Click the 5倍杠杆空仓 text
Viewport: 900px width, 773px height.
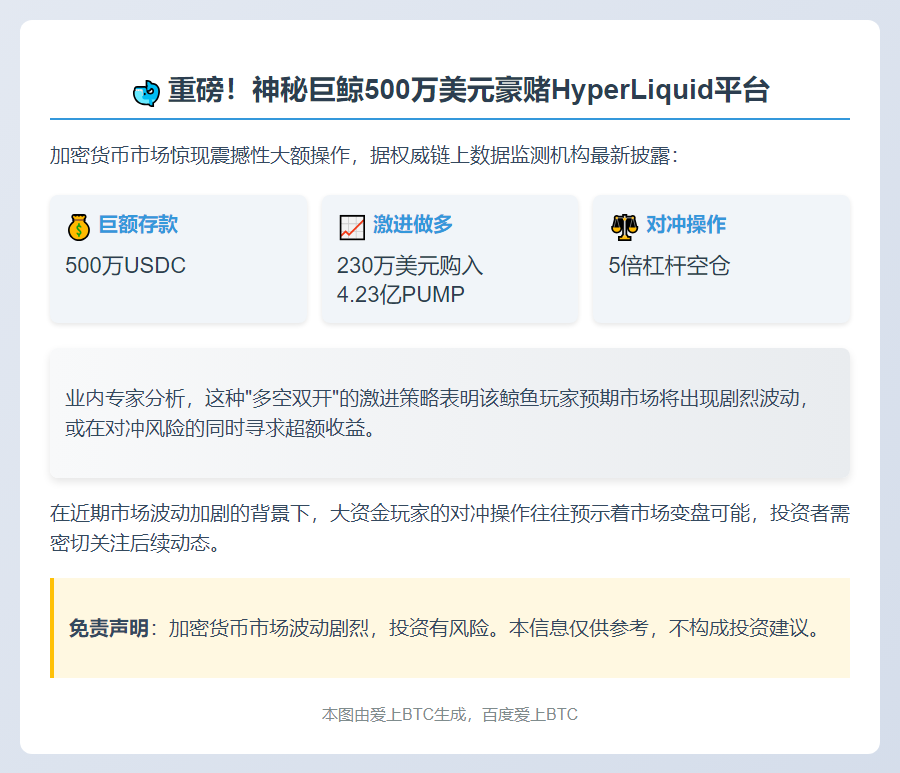[x=669, y=266]
